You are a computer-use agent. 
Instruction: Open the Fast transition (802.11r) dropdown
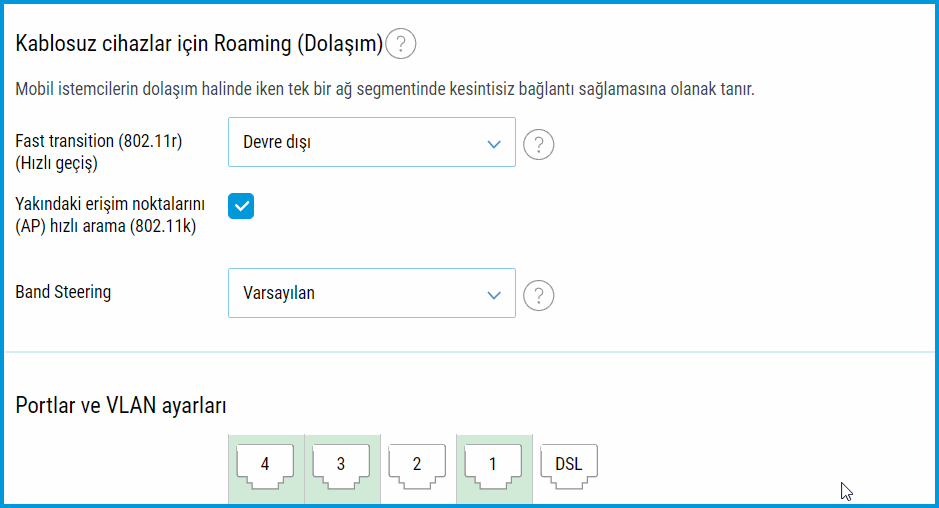point(371,142)
